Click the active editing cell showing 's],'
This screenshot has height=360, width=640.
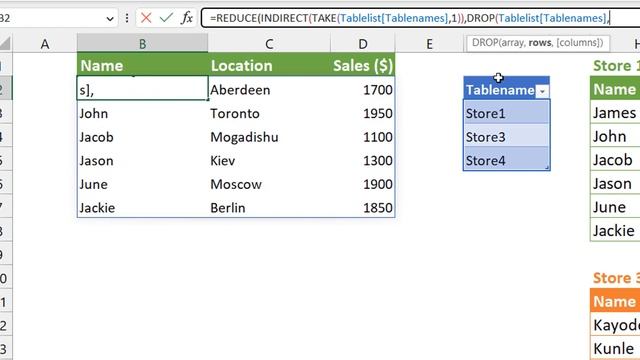click(x=142, y=88)
